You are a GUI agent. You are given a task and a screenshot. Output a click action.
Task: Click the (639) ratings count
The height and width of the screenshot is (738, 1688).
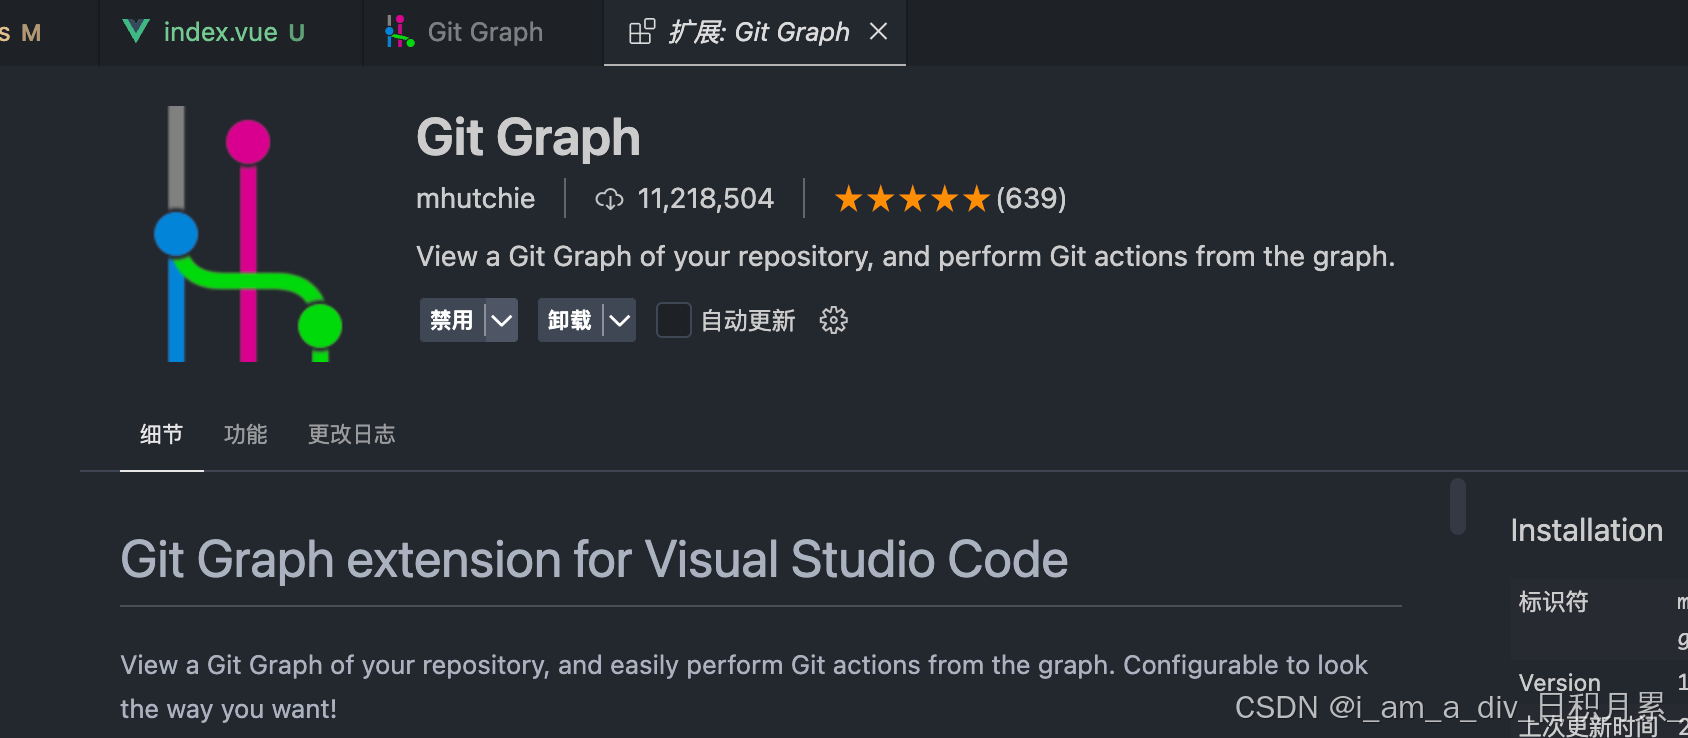(1031, 199)
